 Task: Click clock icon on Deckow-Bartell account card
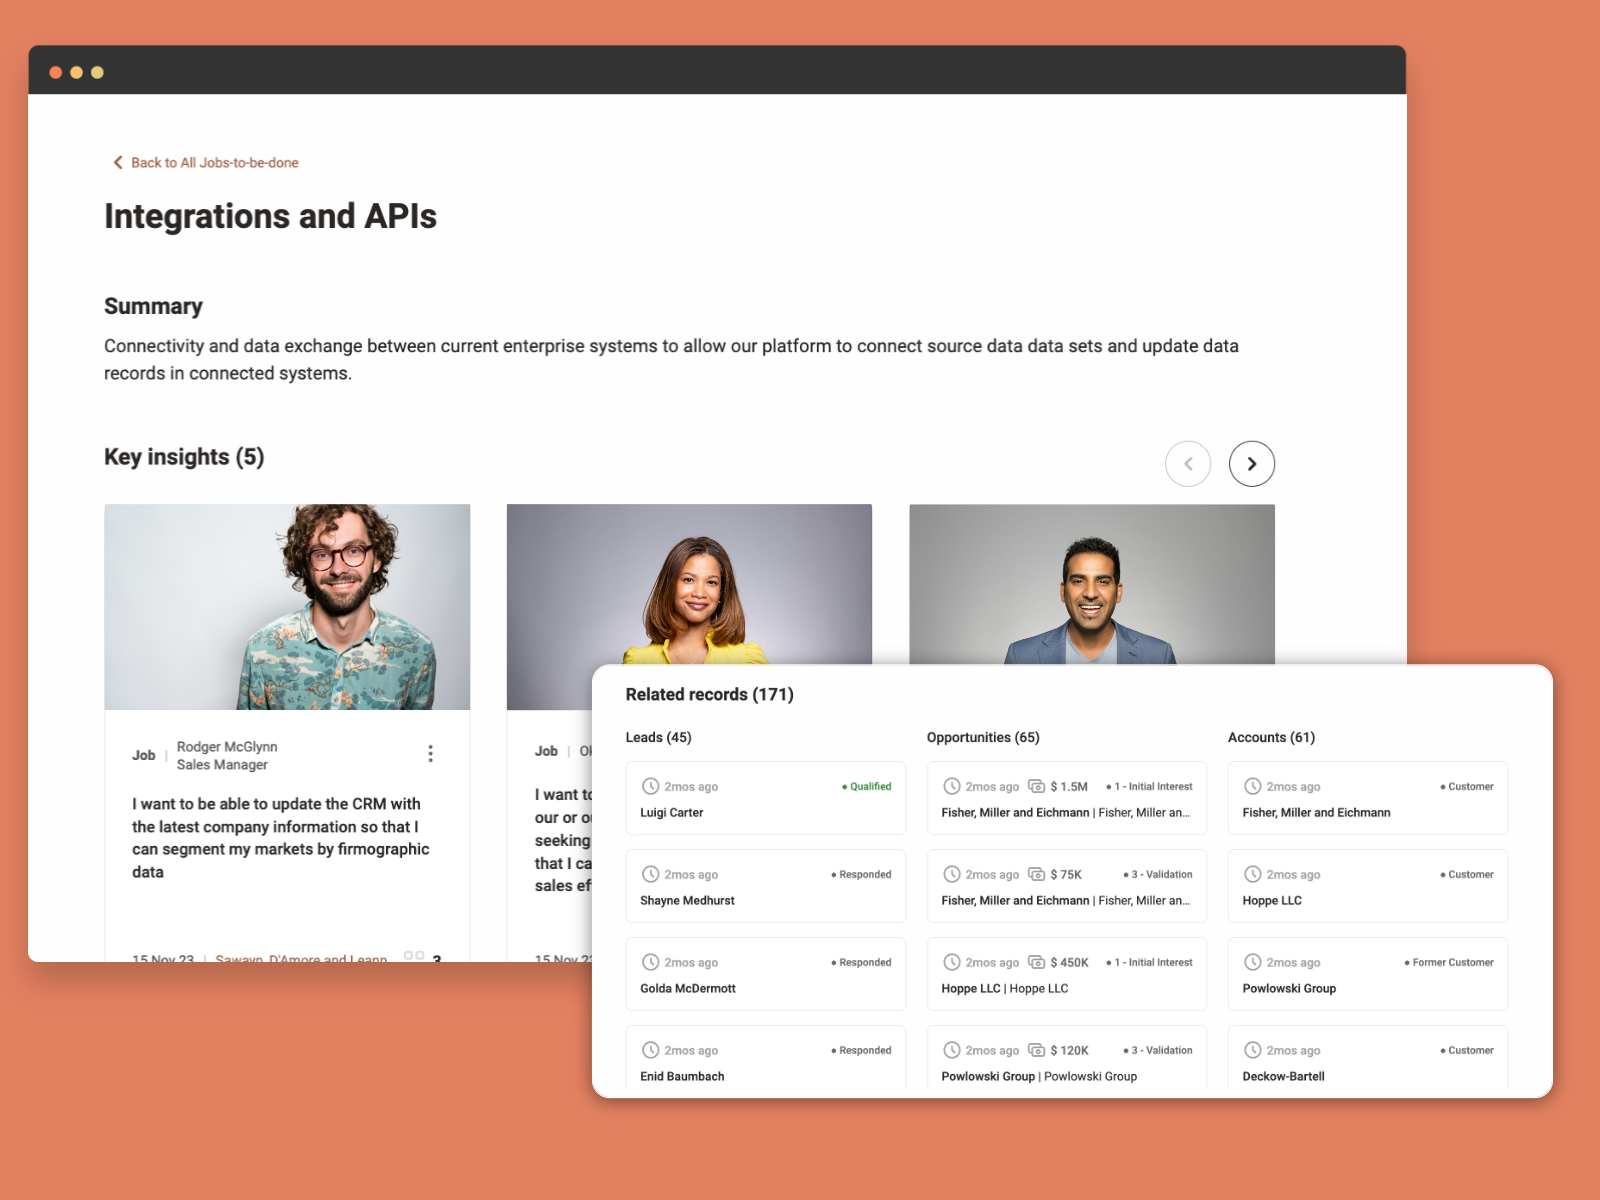pos(1252,1050)
